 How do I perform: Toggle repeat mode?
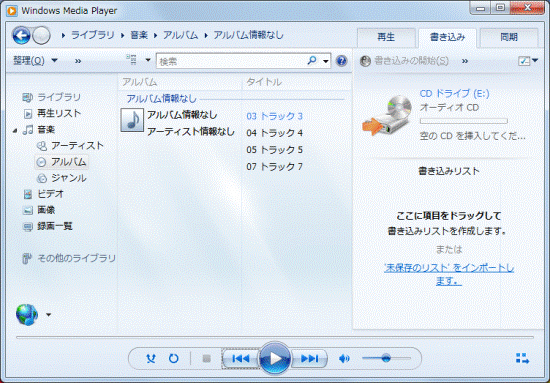(174, 358)
